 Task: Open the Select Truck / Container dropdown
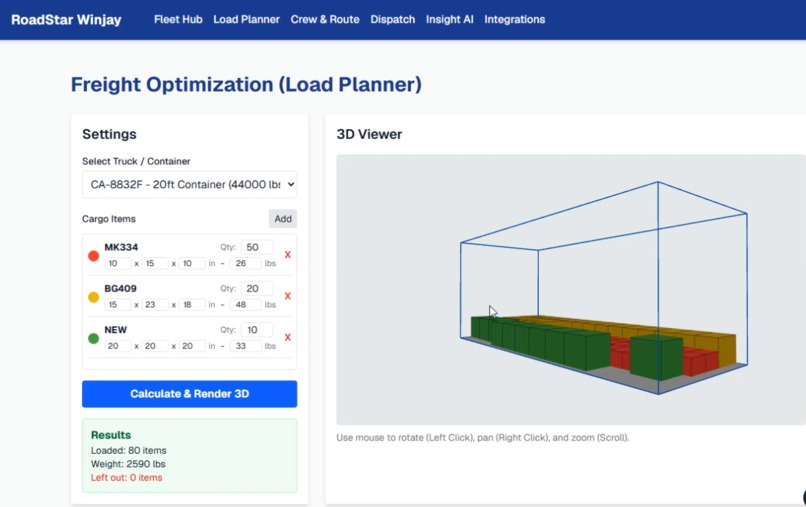tap(190, 184)
